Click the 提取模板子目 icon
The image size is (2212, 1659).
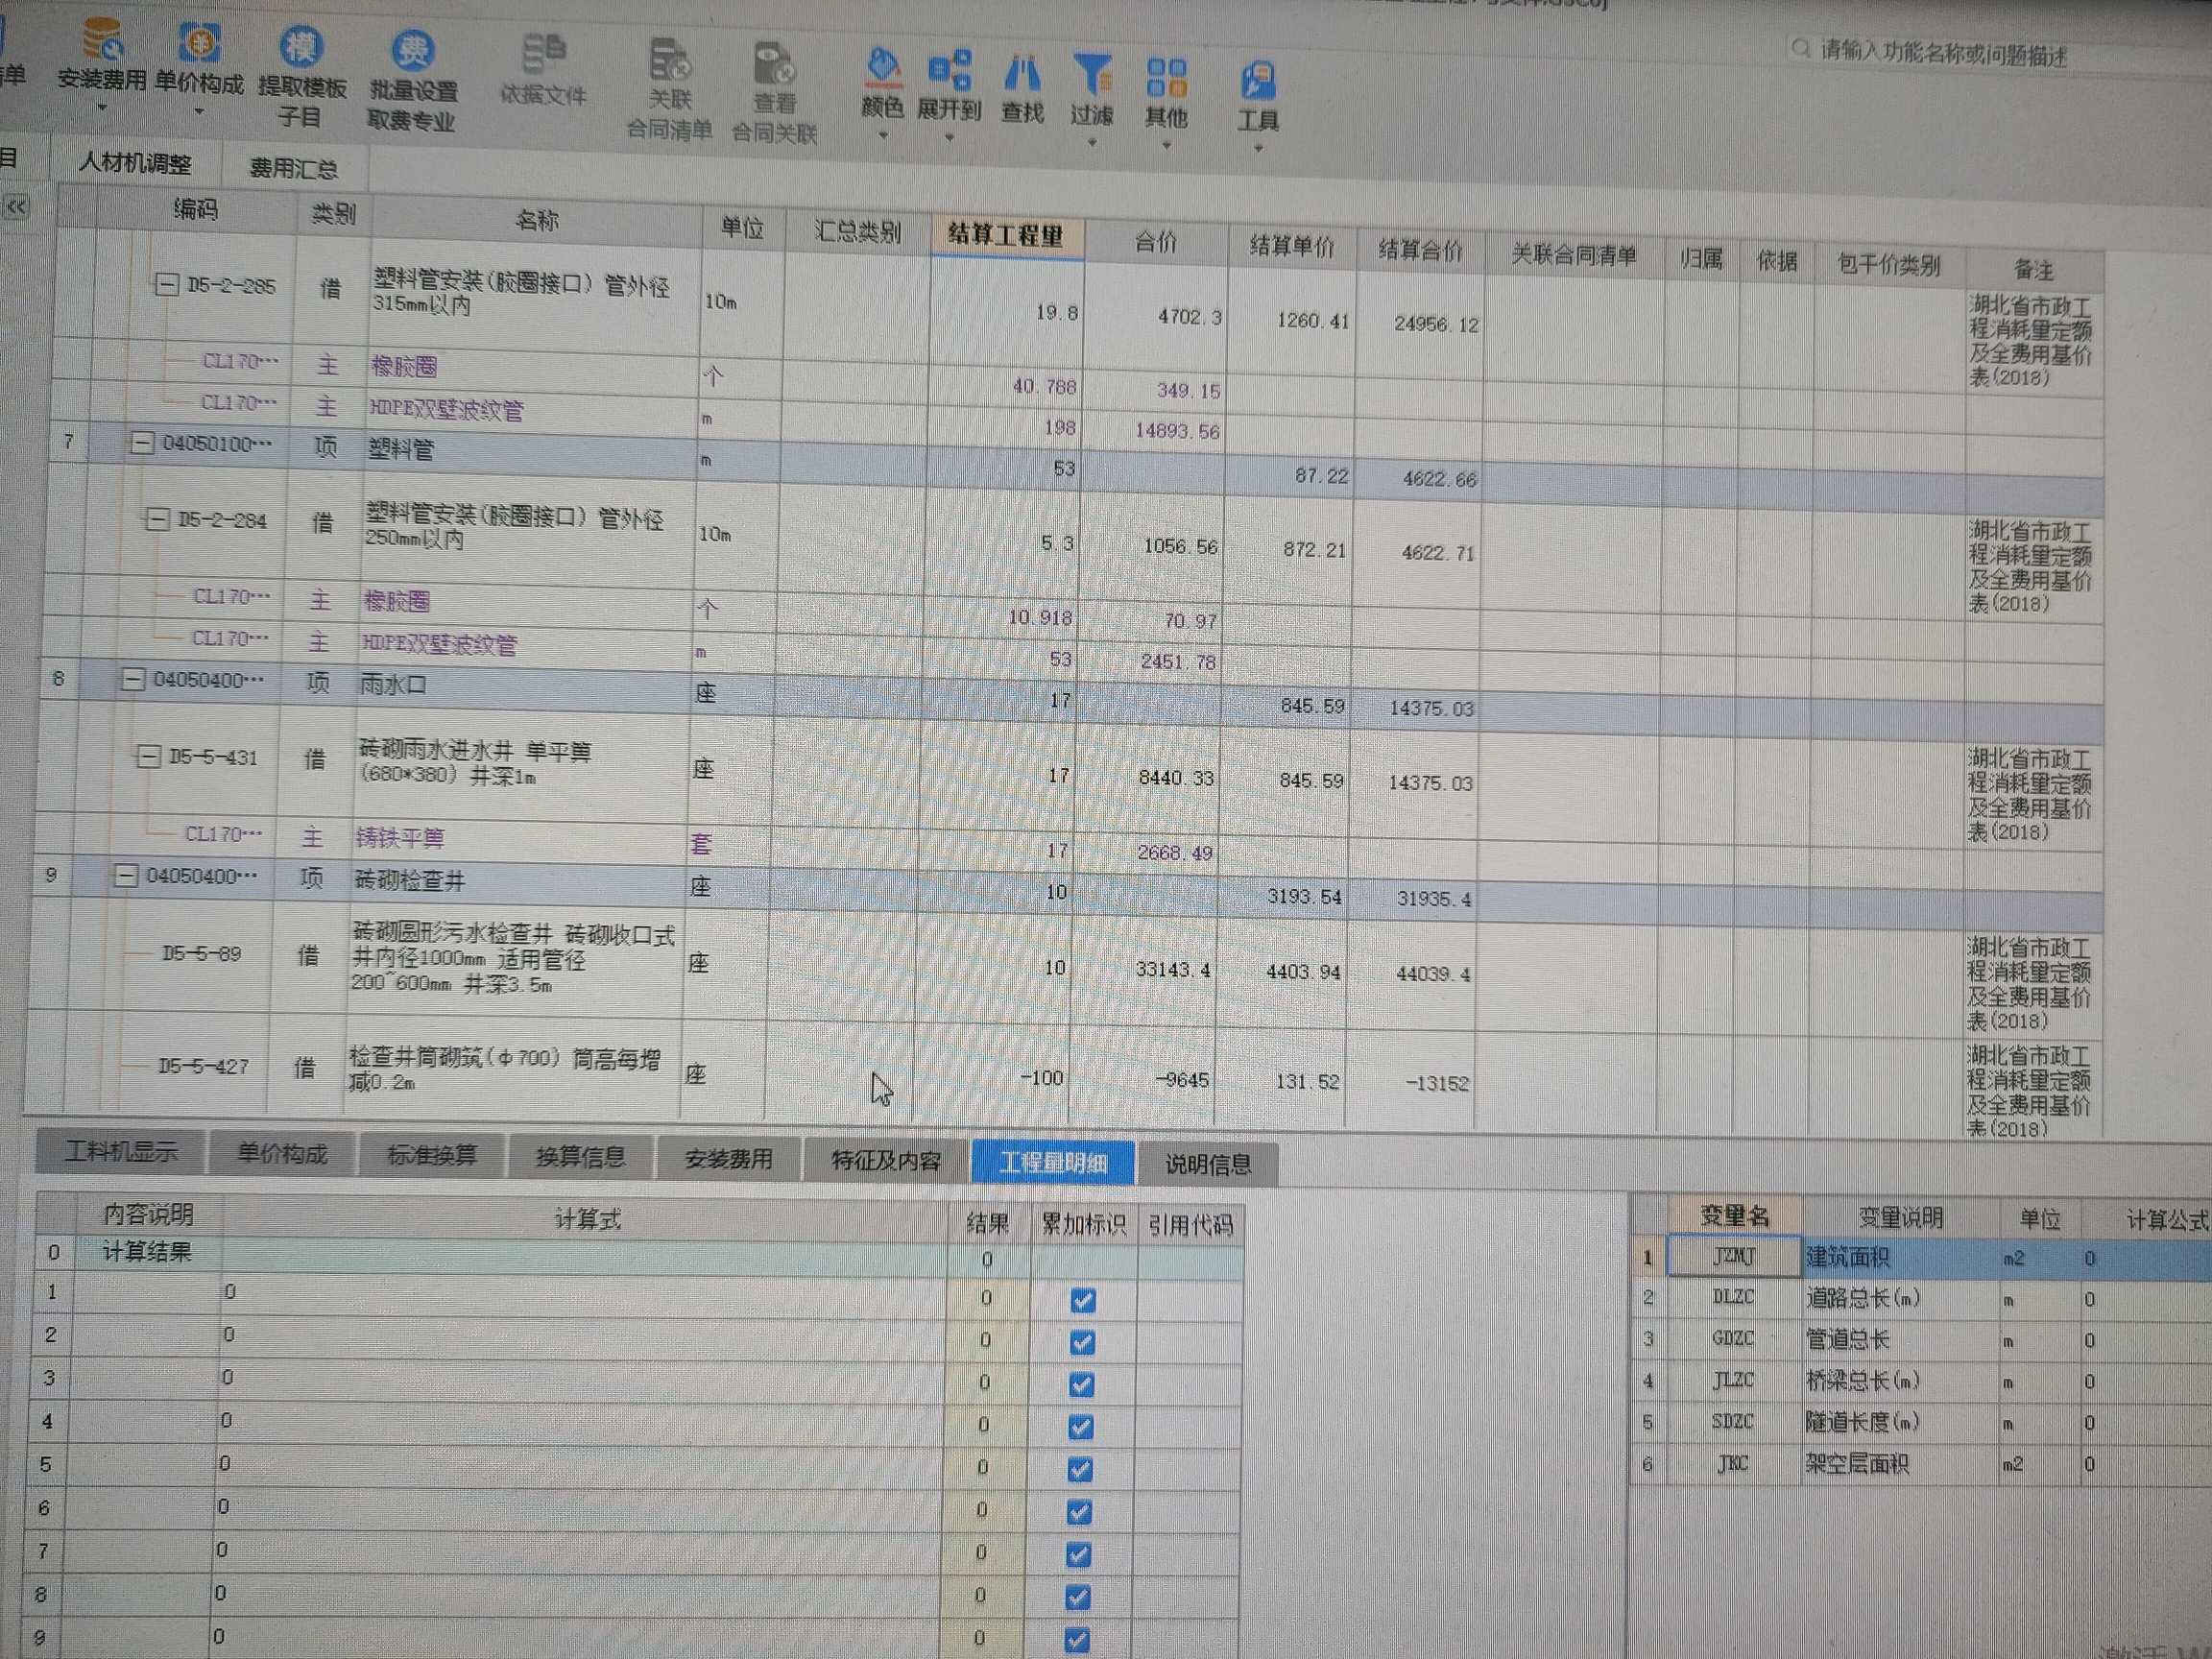tap(301, 48)
